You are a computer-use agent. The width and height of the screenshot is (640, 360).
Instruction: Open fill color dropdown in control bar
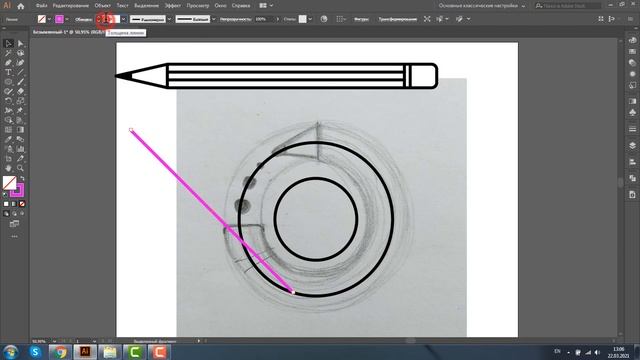tap(49, 19)
